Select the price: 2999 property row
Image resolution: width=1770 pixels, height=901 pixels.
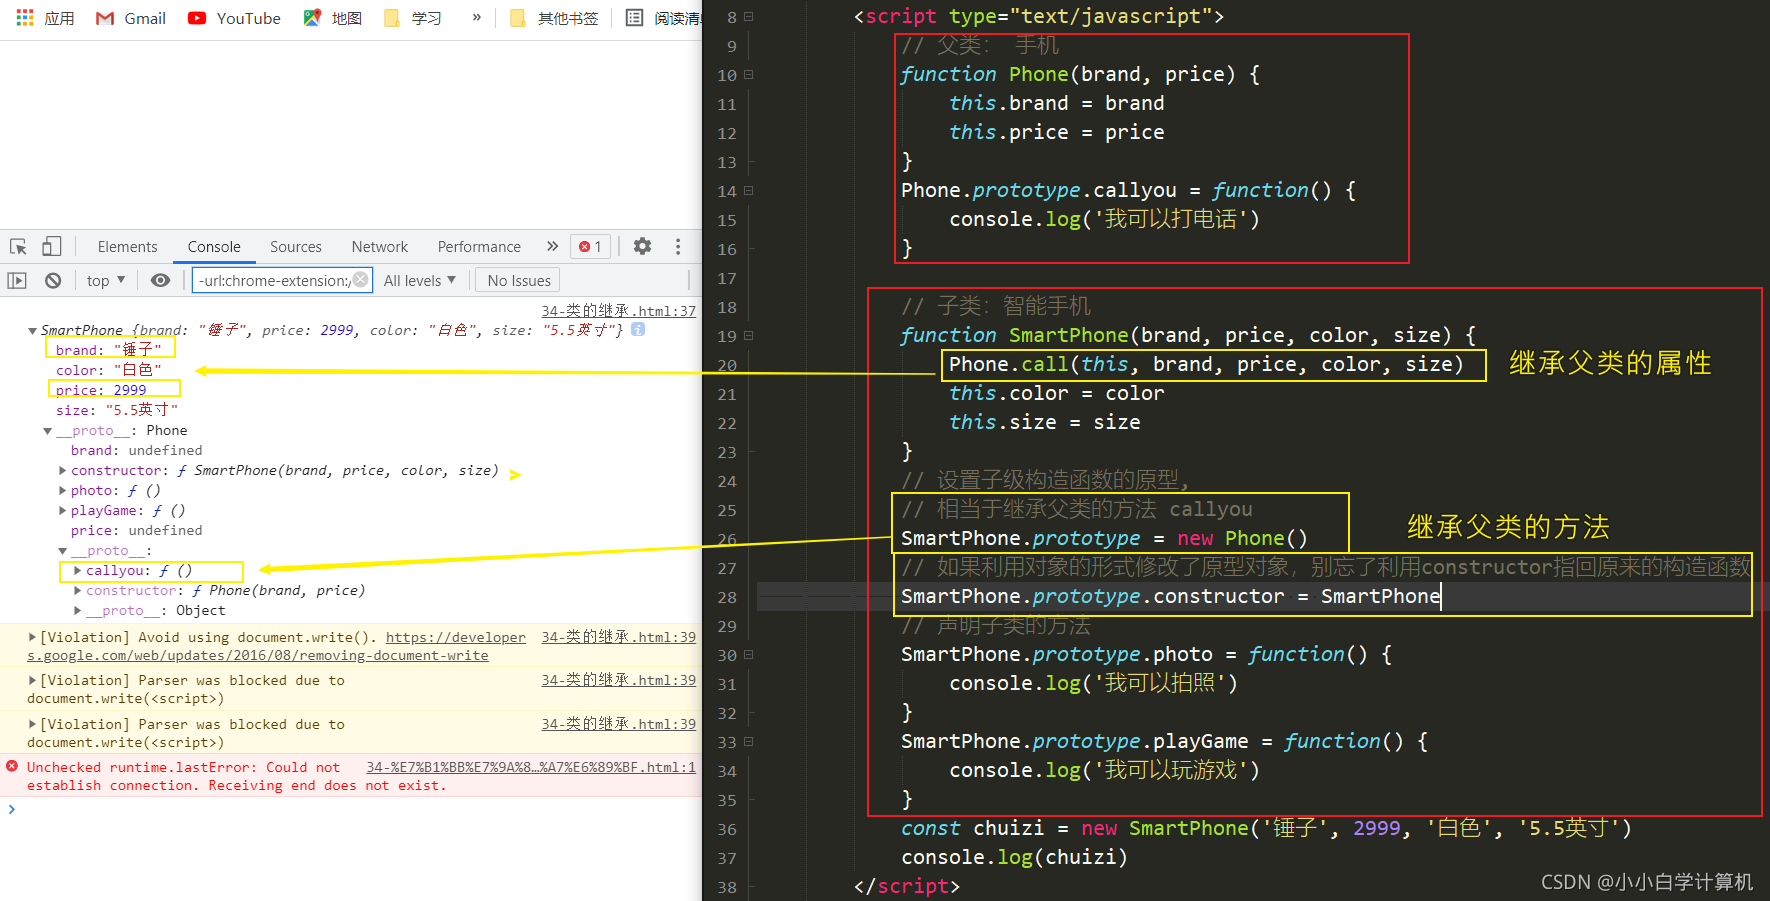coord(101,390)
